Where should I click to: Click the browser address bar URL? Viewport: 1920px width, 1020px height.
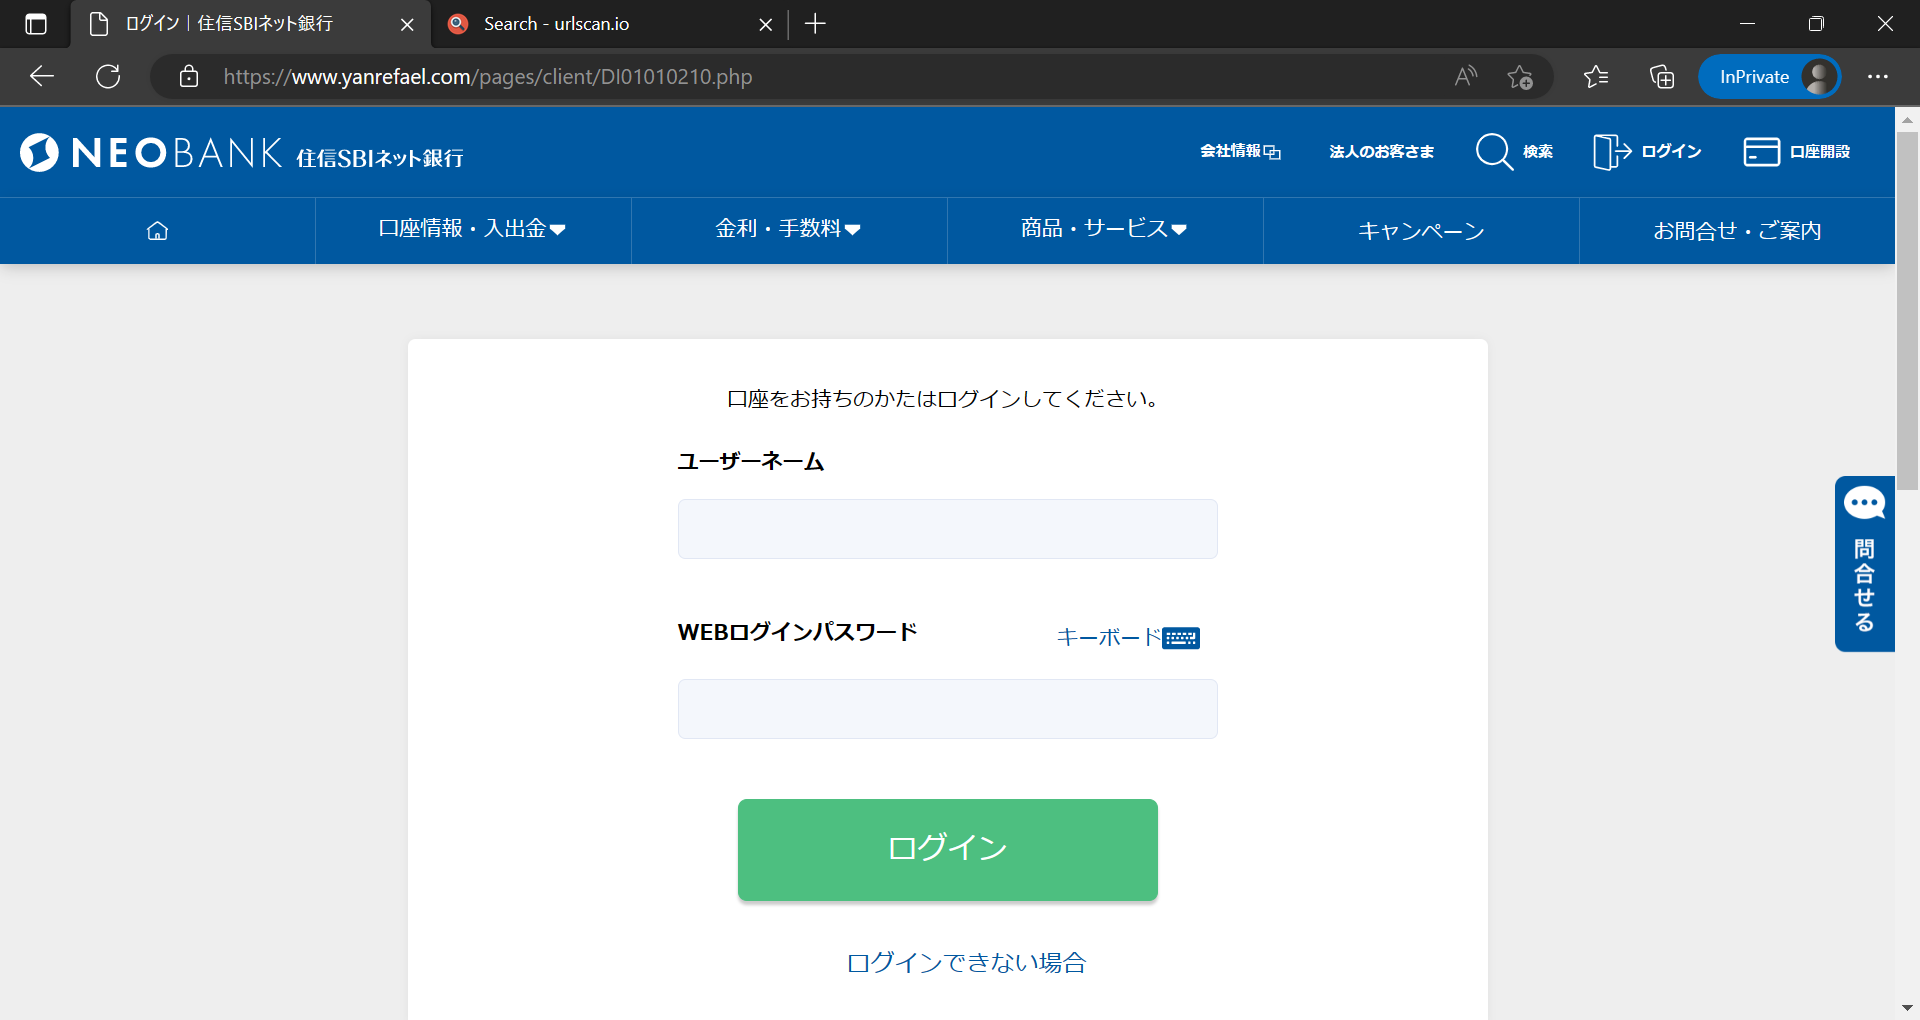click(488, 77)
